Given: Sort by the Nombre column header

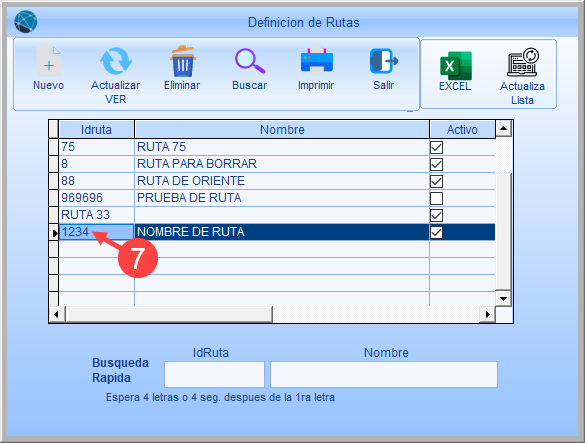Looking at the screenshot, I should (x=282, y=130).
